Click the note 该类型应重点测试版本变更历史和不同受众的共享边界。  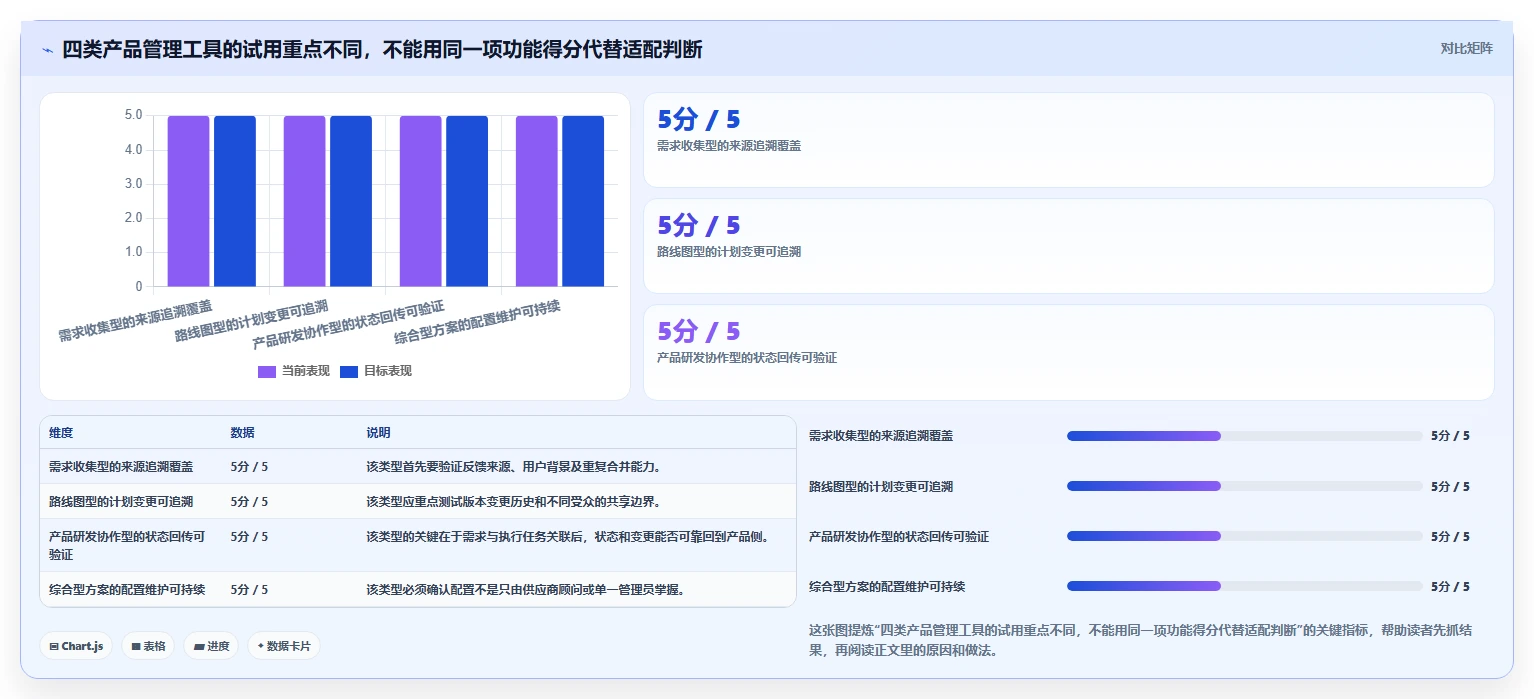514,502
